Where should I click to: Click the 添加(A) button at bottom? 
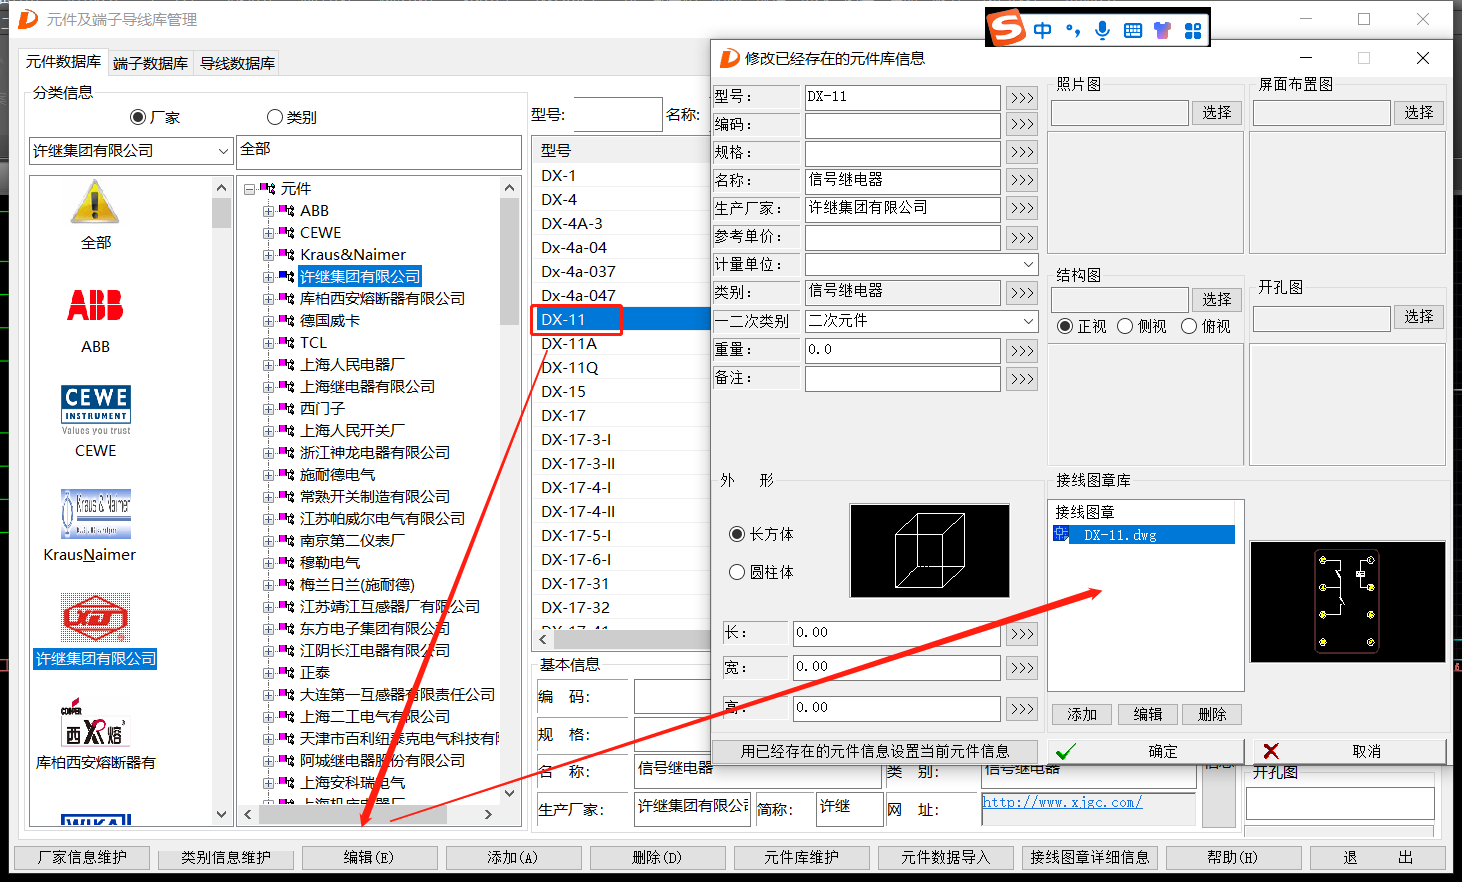click(513, 857)
